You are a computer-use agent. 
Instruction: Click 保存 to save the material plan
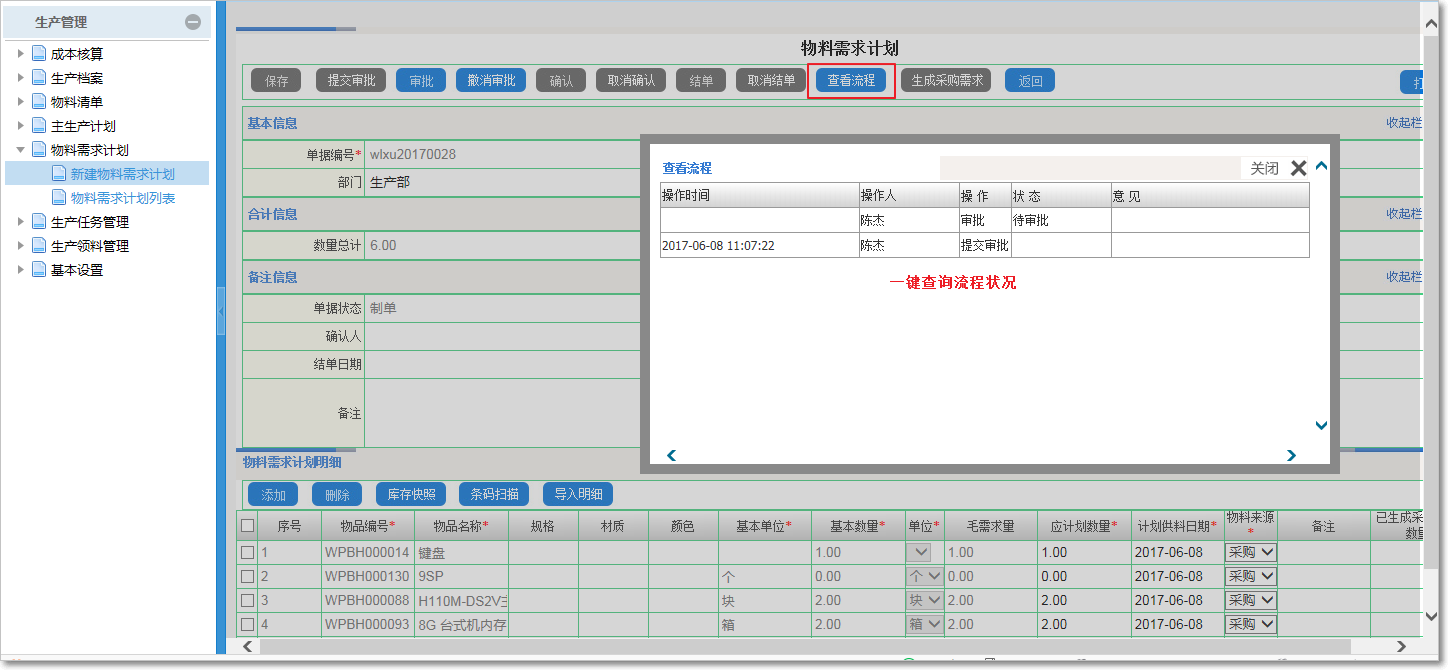[275, 81]
